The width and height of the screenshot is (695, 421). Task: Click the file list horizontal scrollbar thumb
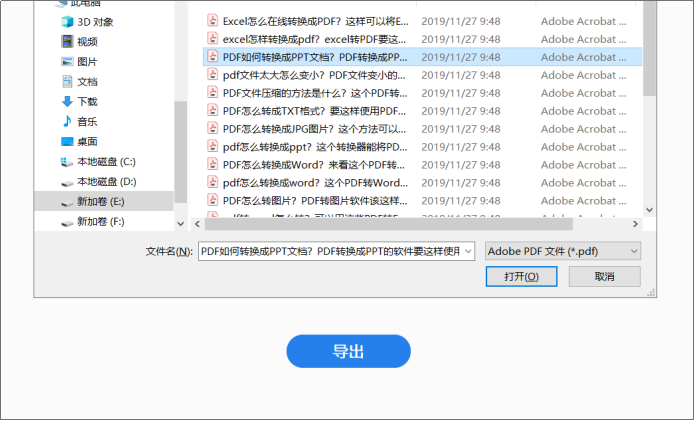[388, 224]
